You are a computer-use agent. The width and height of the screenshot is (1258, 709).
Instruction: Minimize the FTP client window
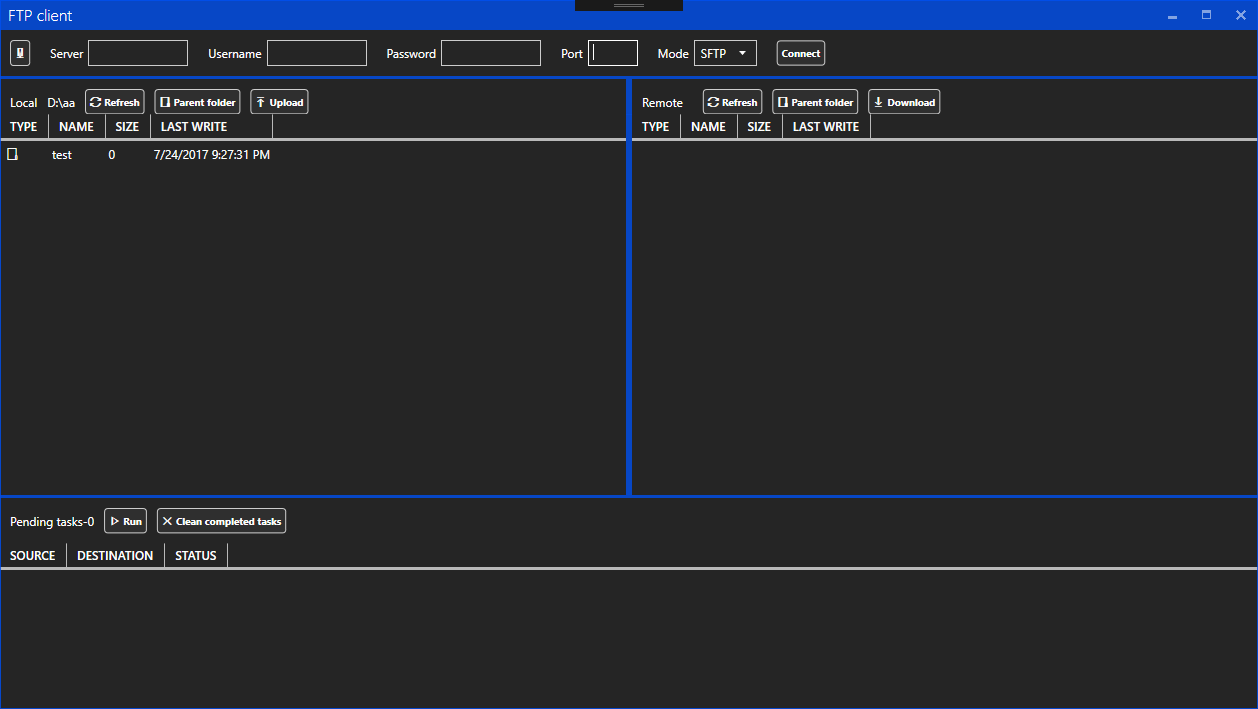click(x=1172, y=16)
